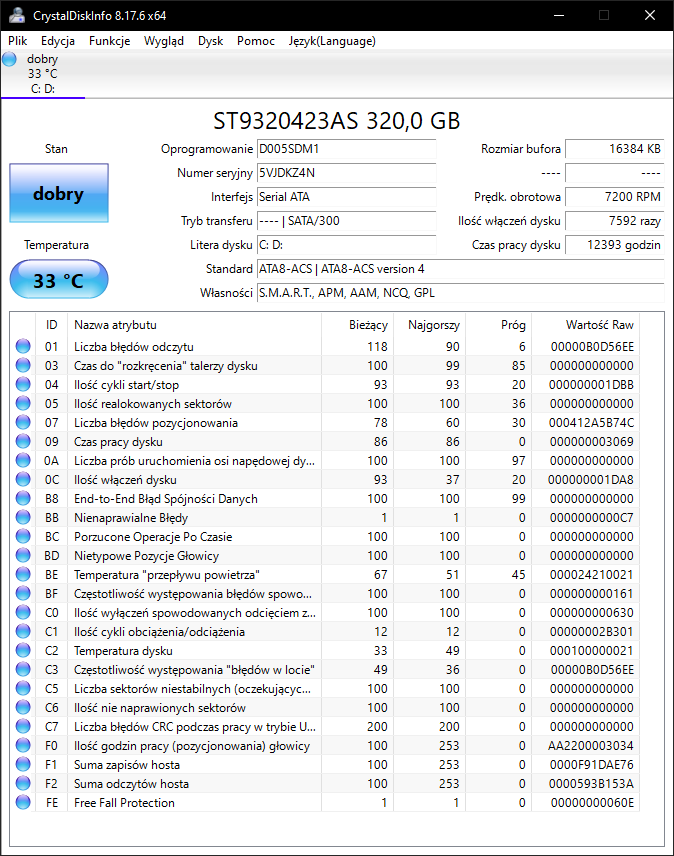This screenshot has width=674, height=856.
Task: Click the buffer size field 16384 KB
Action: [x=615, y=149]
